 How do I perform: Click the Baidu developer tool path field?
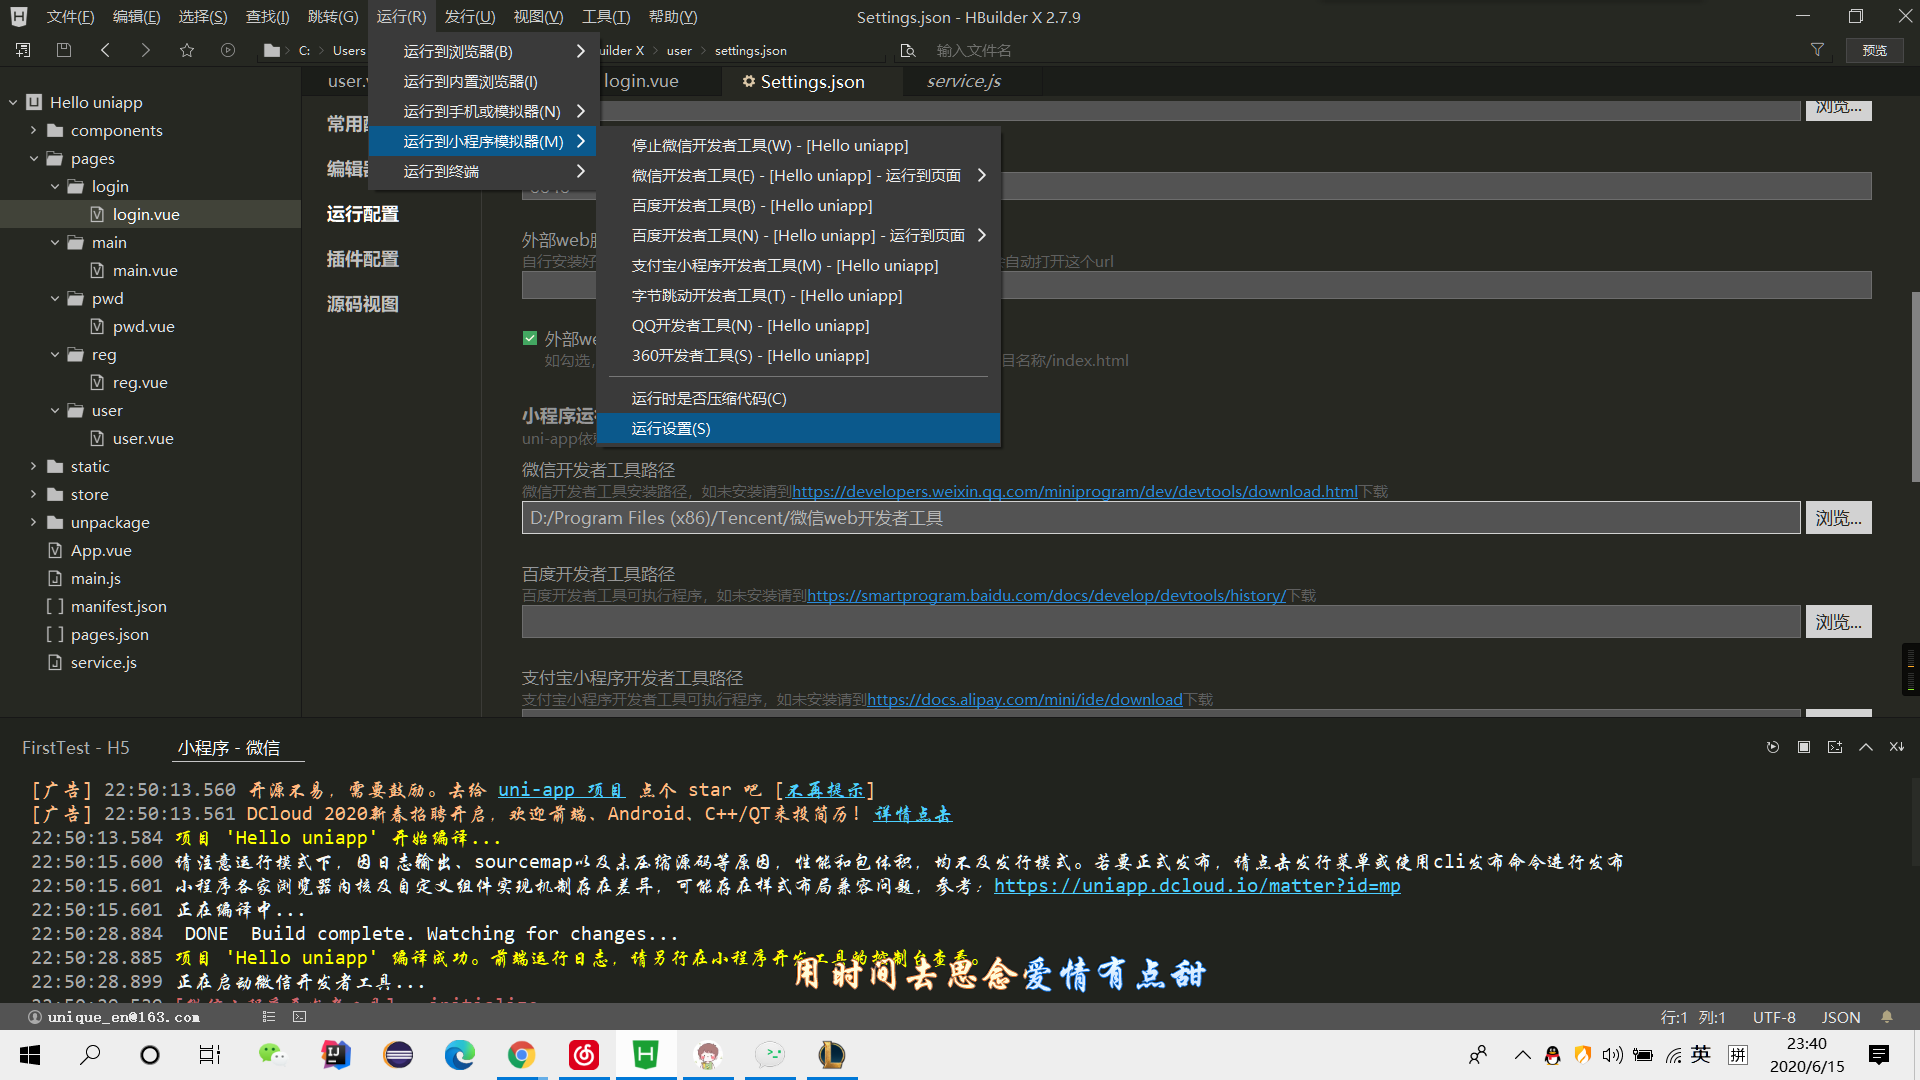coord(1160,622)
